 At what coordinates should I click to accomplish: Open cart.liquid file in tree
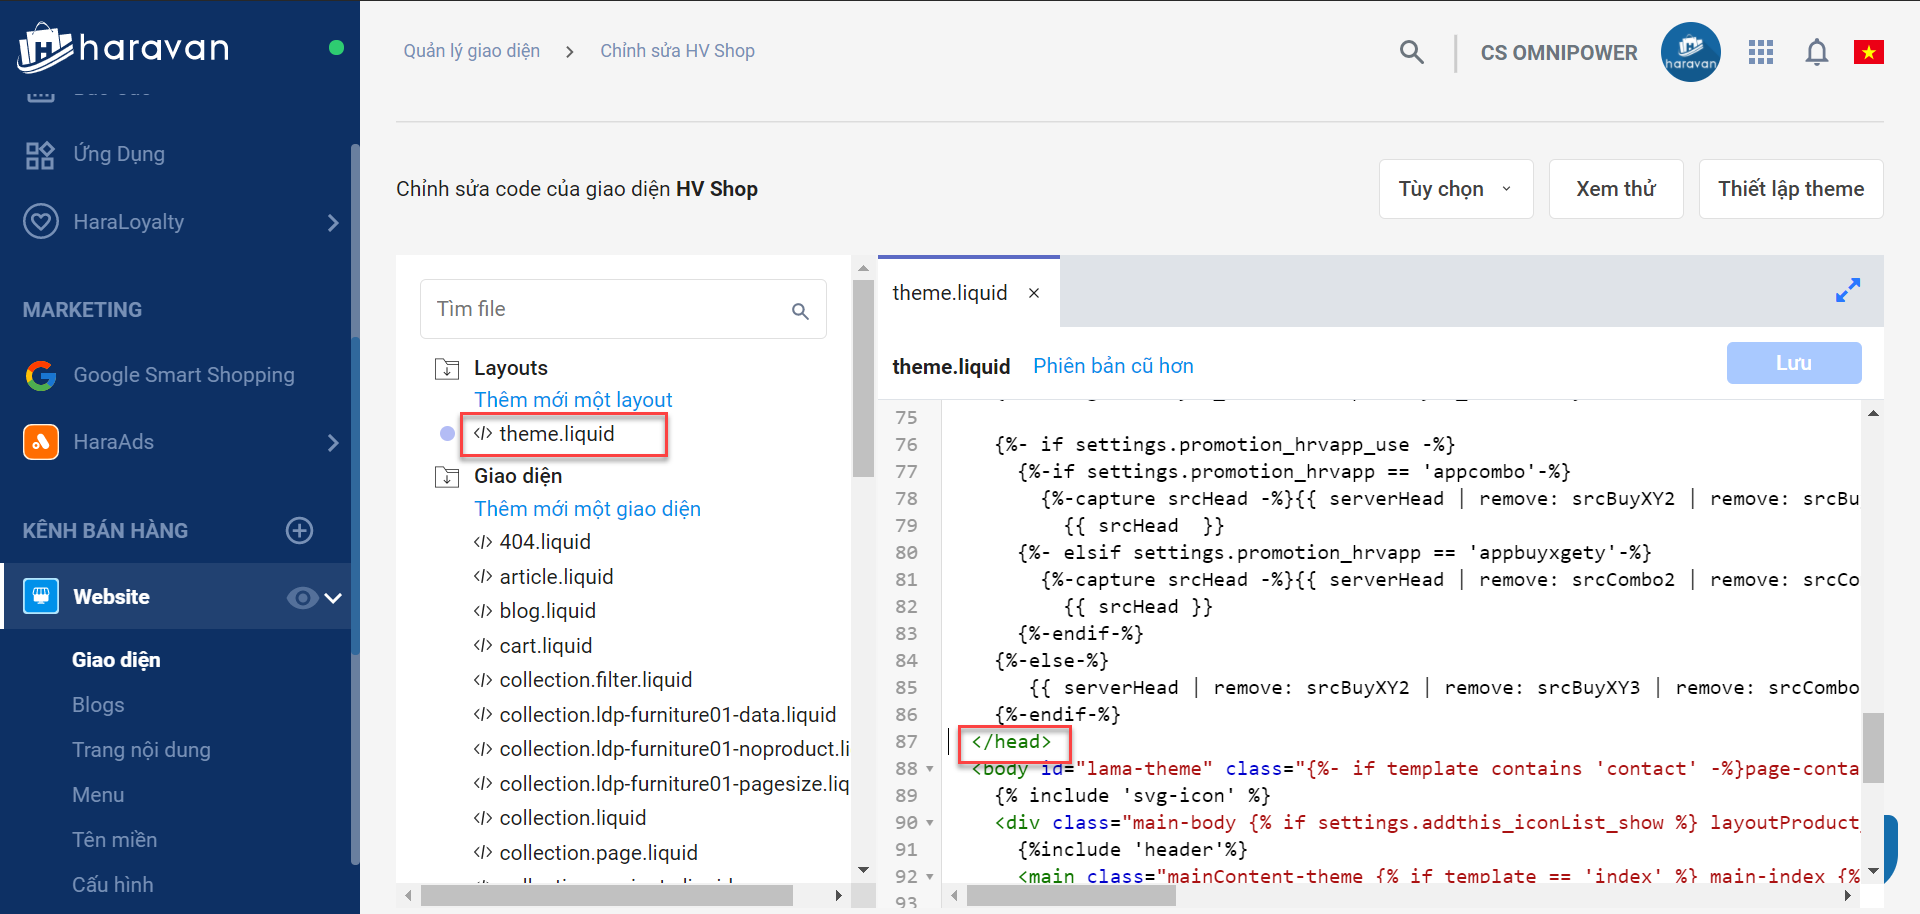coord(545,646)
